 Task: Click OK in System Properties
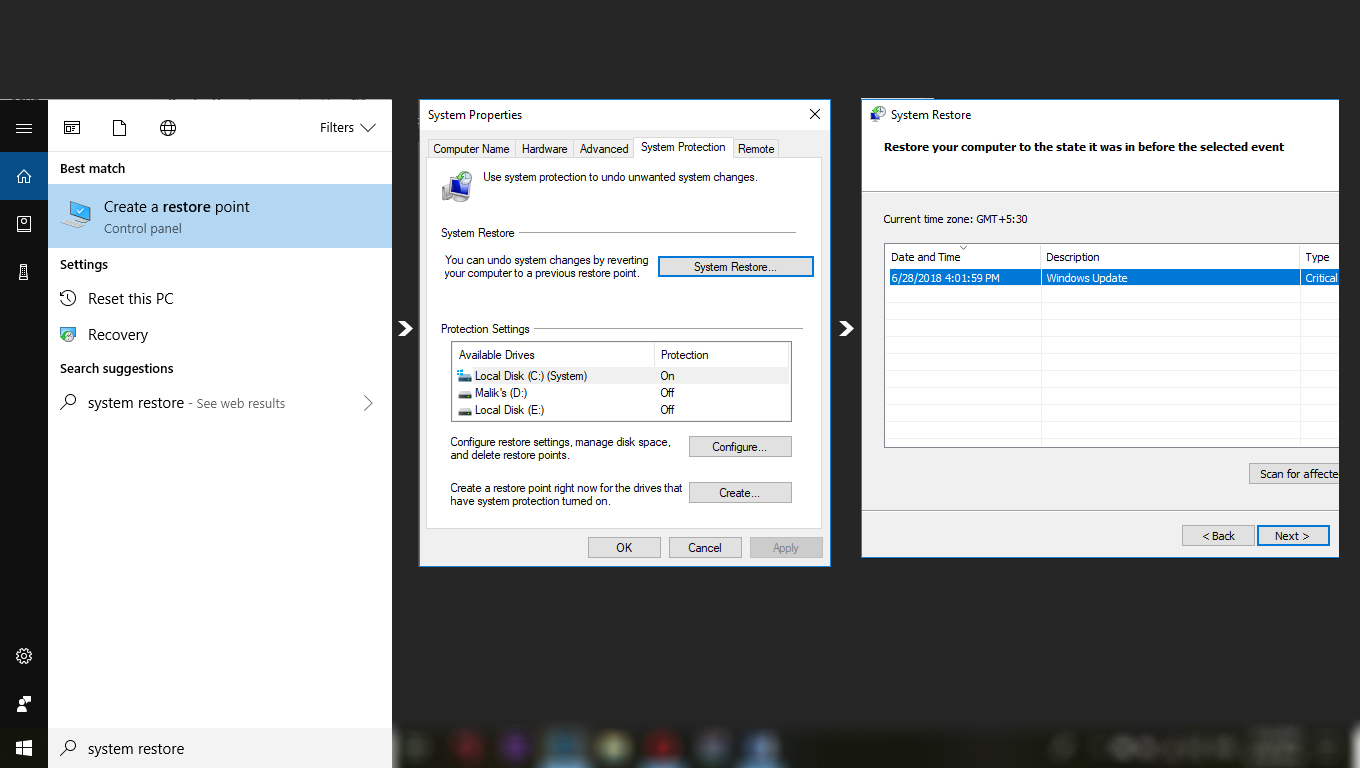pyautogui.click(x=624, y=548)
